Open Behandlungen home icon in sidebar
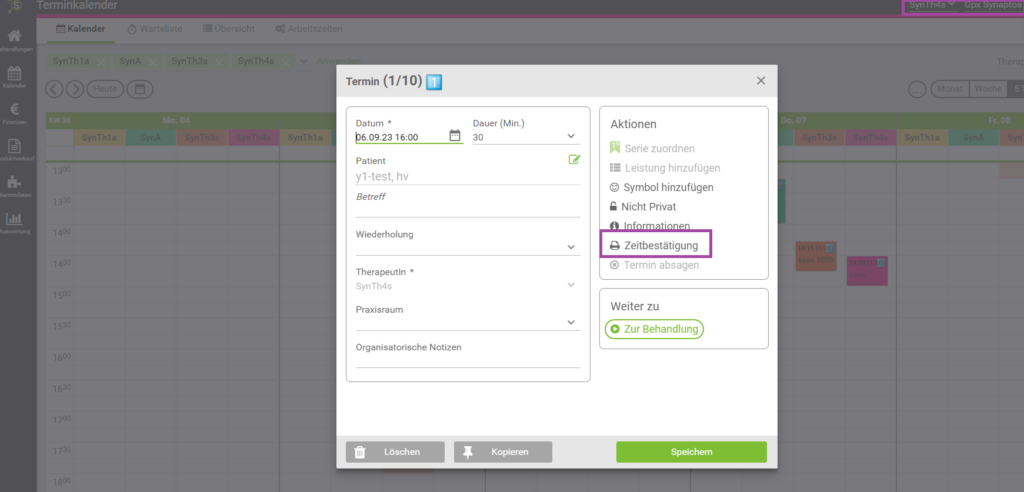This screenshot has height=492, width=1024. point(14,37)
